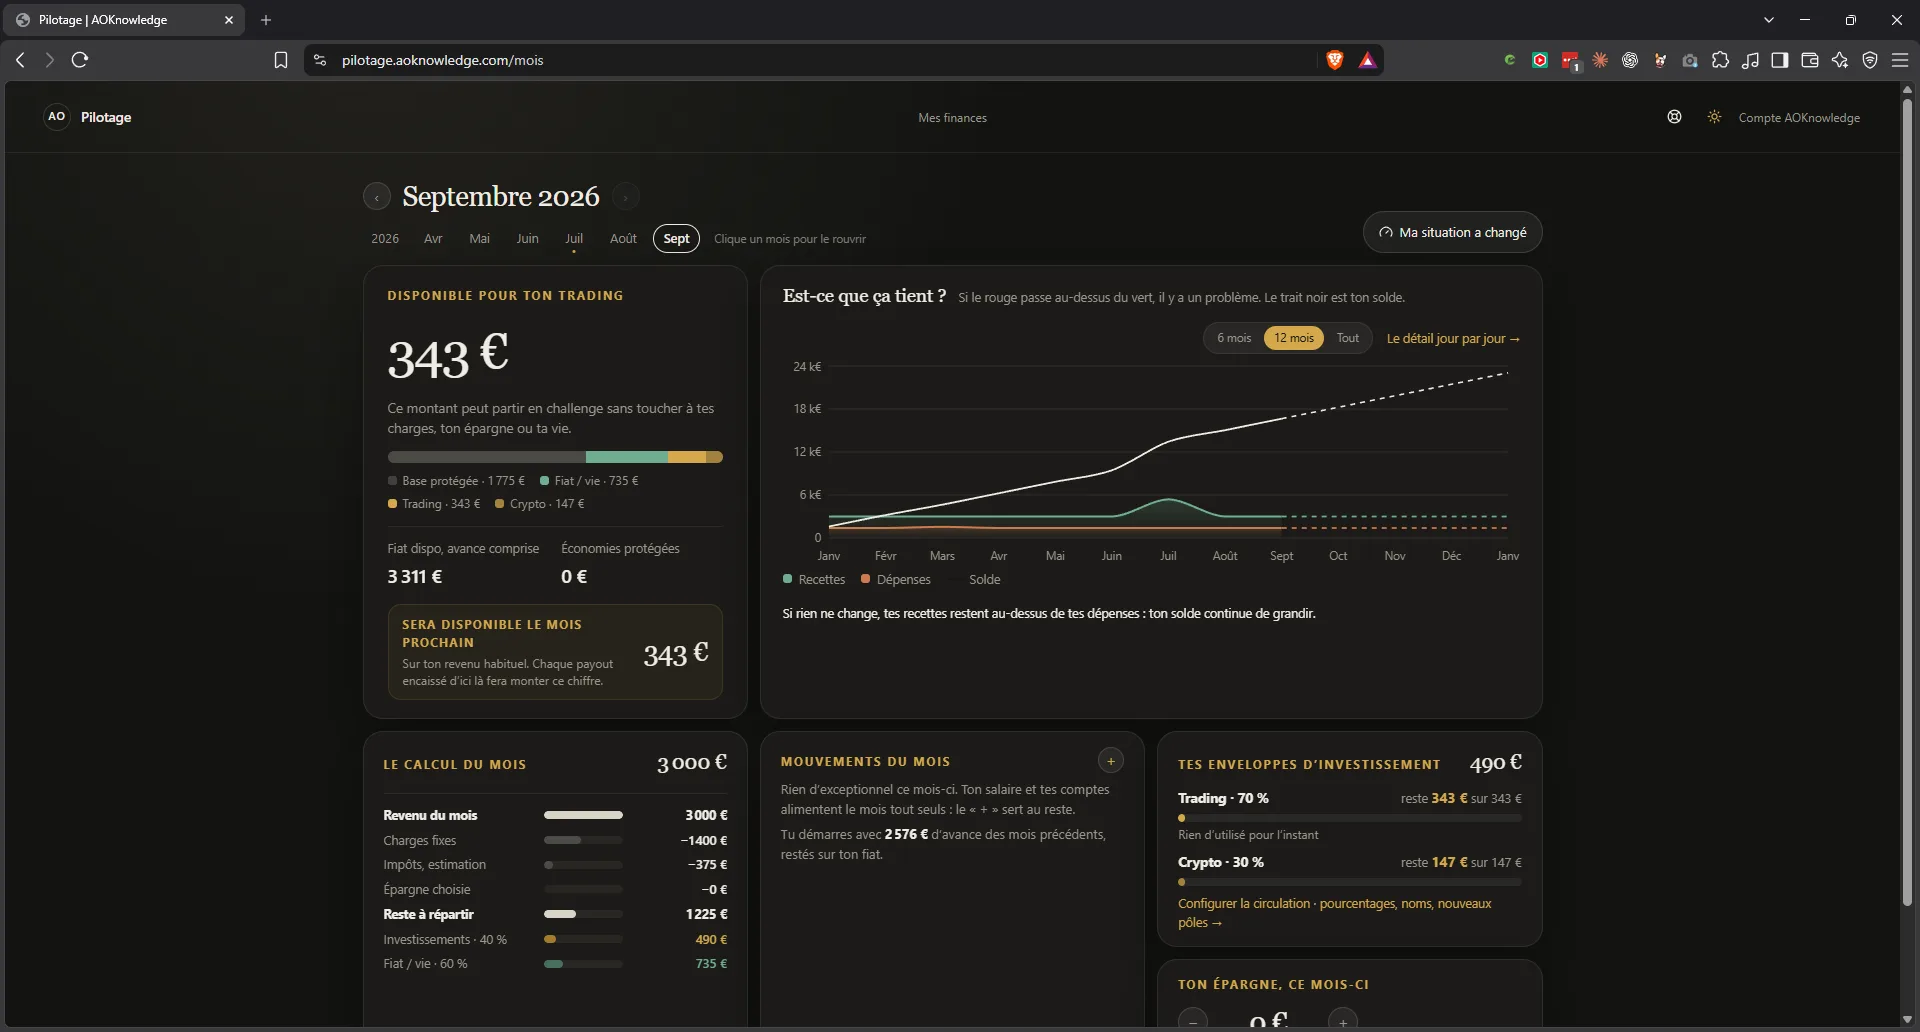
Task: Open Brave Rewards triangle icon
Action: coord(1367,60)
